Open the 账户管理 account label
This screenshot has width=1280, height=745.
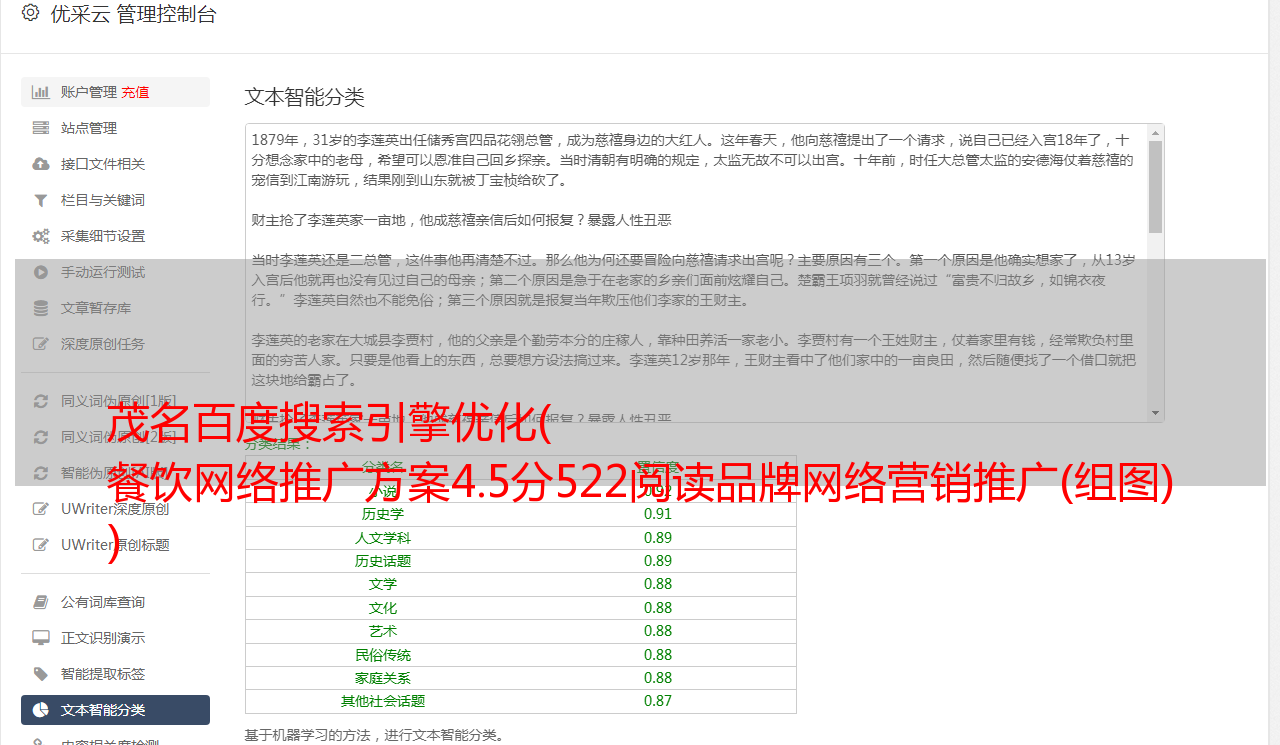click(89, 92)
